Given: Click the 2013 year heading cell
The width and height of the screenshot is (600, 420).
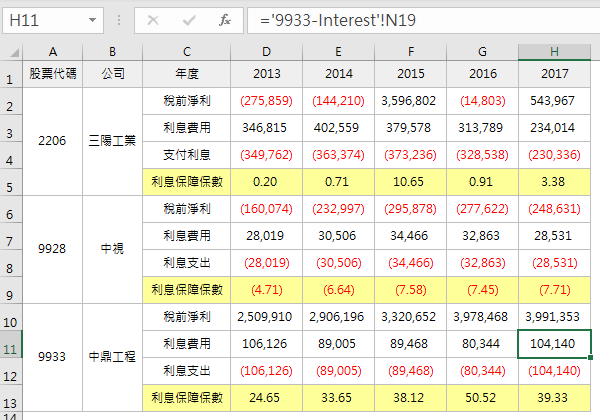Looking at the screenshot, I should (266, 74).
